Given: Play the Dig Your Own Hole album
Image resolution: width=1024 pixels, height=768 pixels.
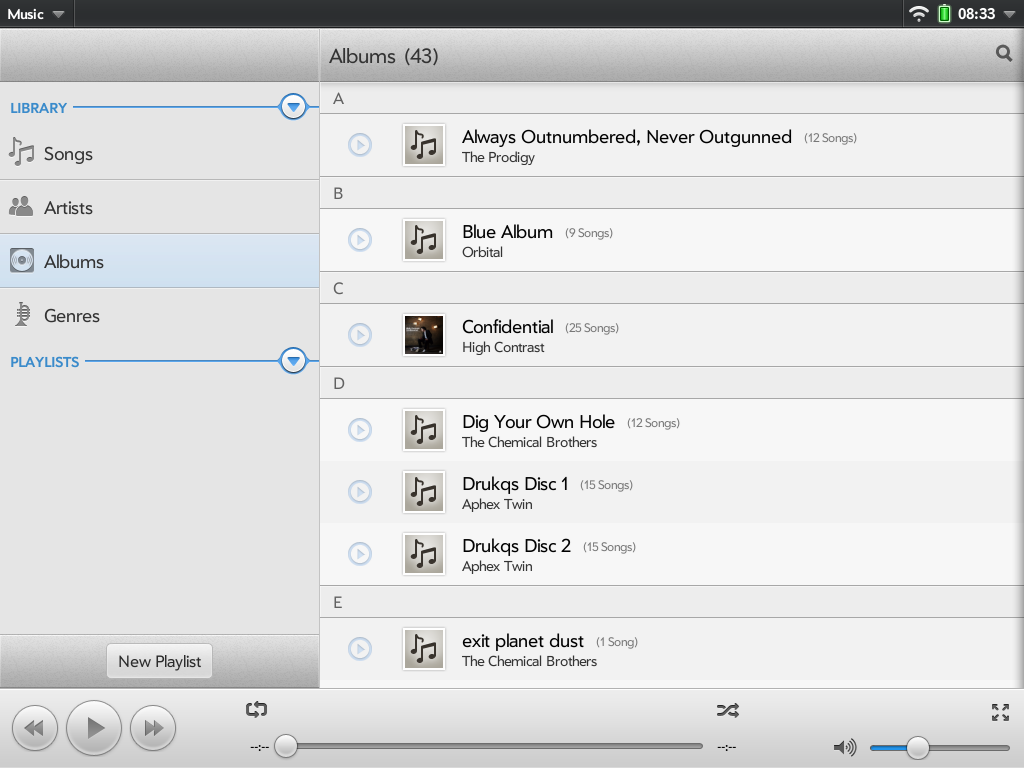Looking at the screenshot, I should coord(360,430).
